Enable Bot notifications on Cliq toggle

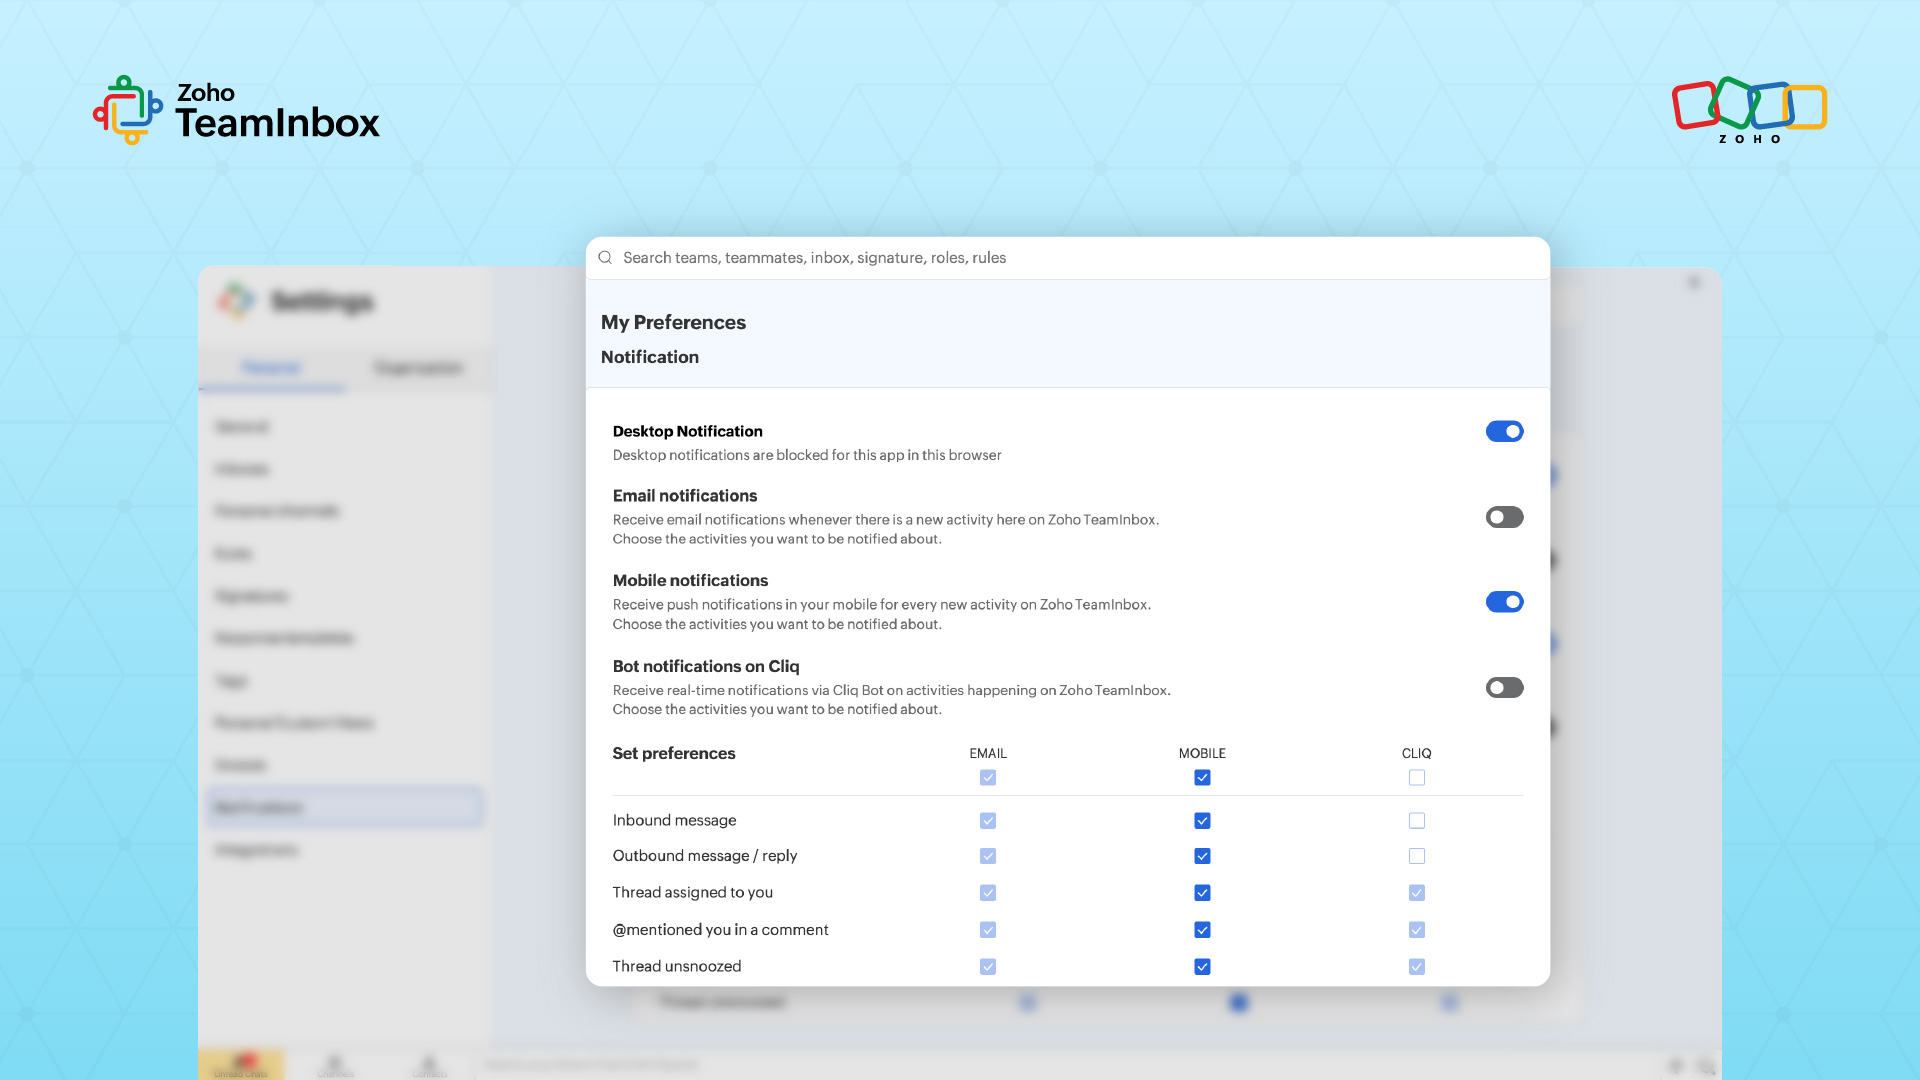pyautogui.click(x=1504, y=688)
